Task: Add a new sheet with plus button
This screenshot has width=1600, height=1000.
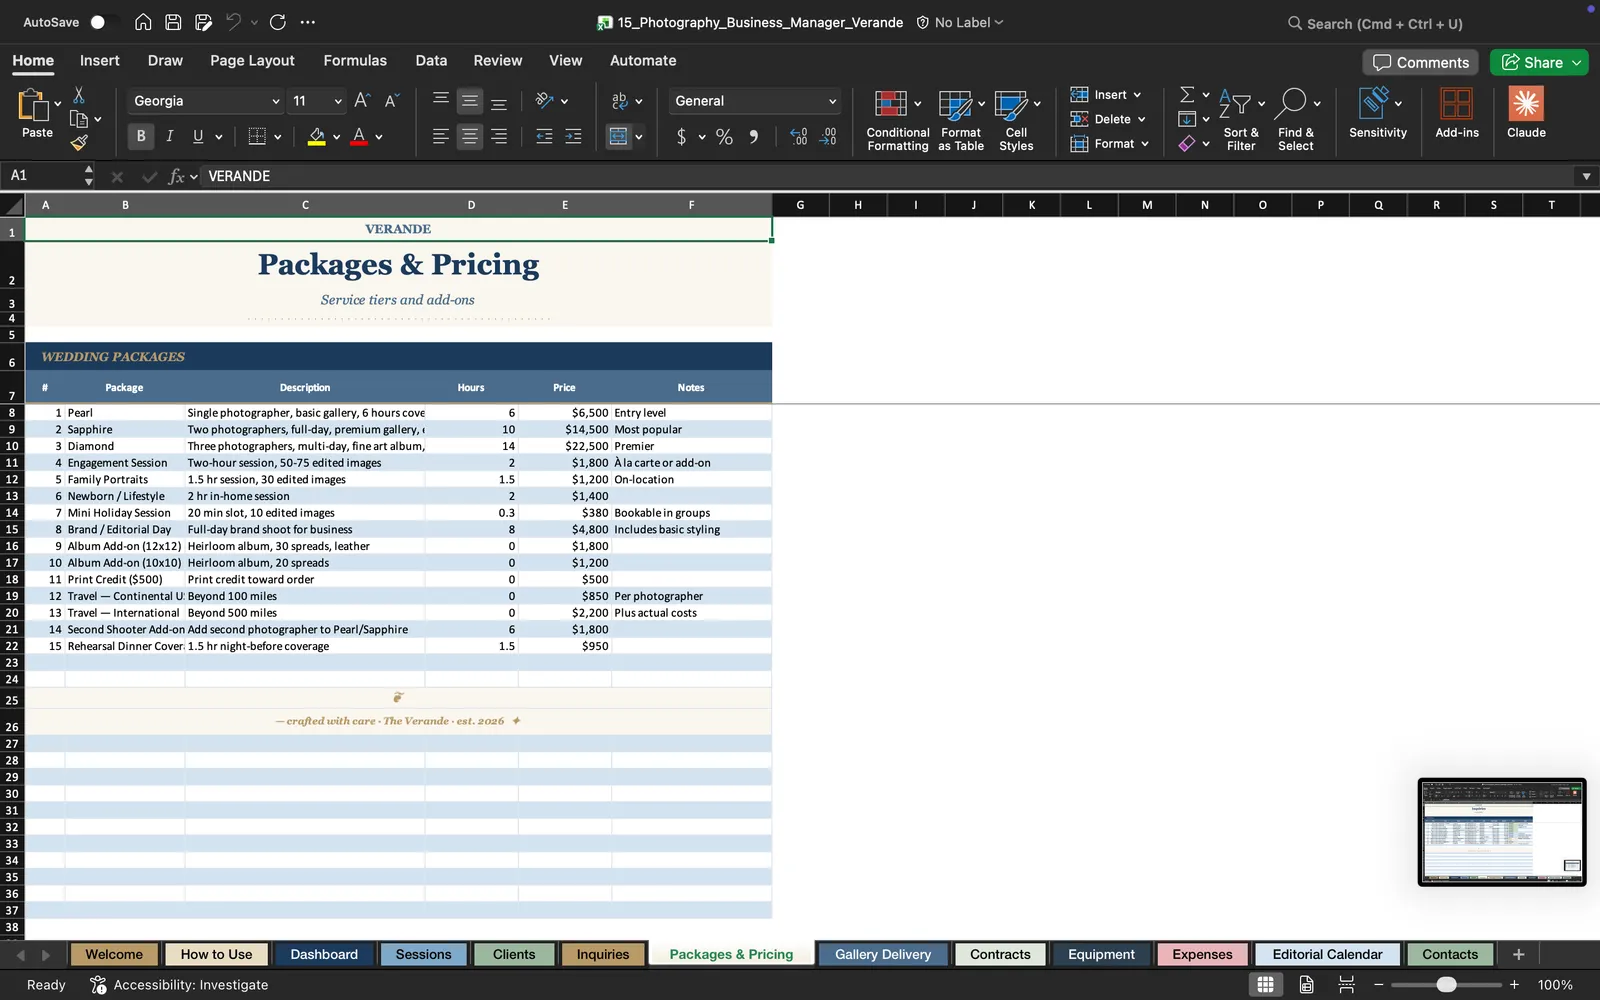Action: click(x=1518, y=954)
